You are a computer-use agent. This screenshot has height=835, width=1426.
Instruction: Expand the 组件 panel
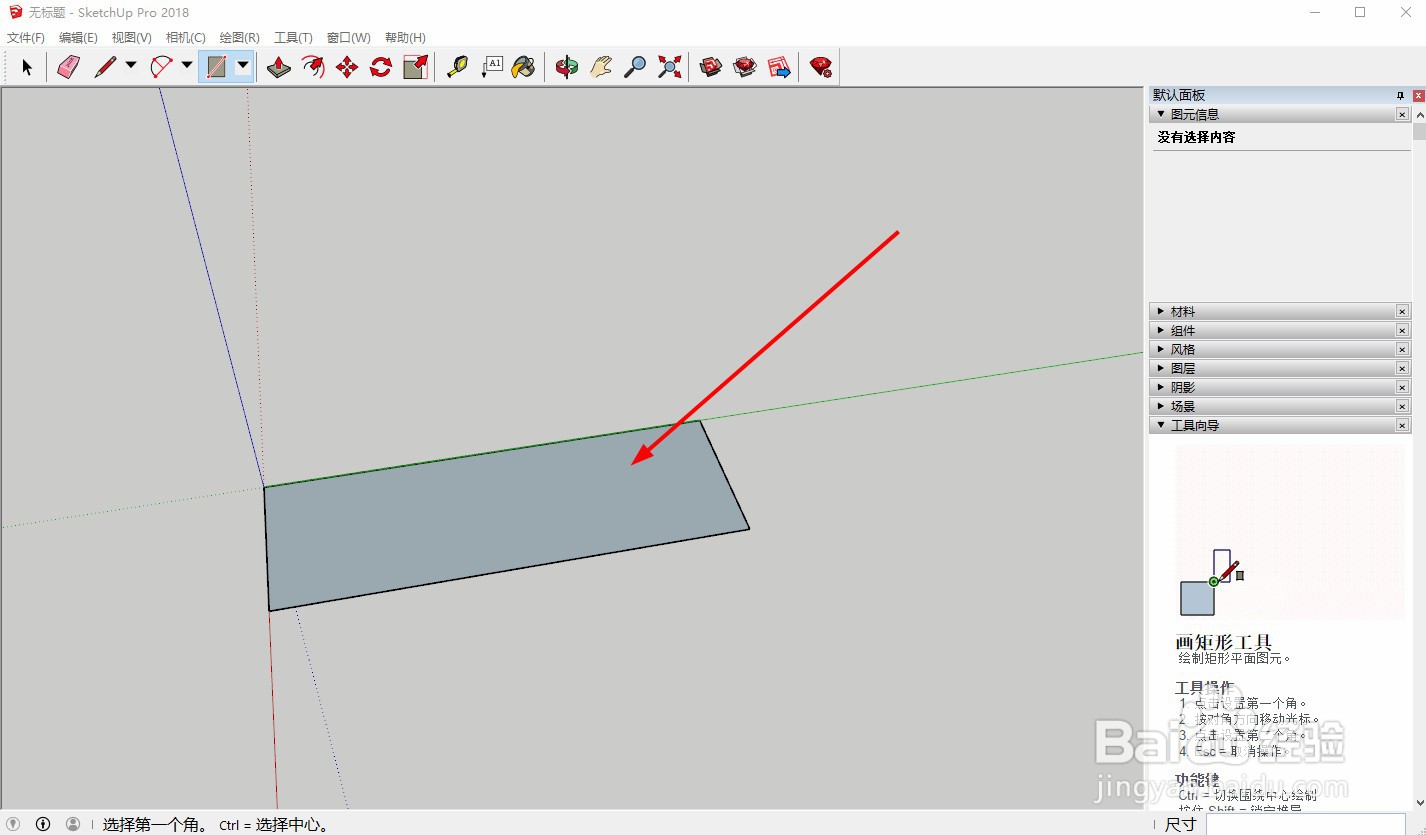click(1161, 331)
